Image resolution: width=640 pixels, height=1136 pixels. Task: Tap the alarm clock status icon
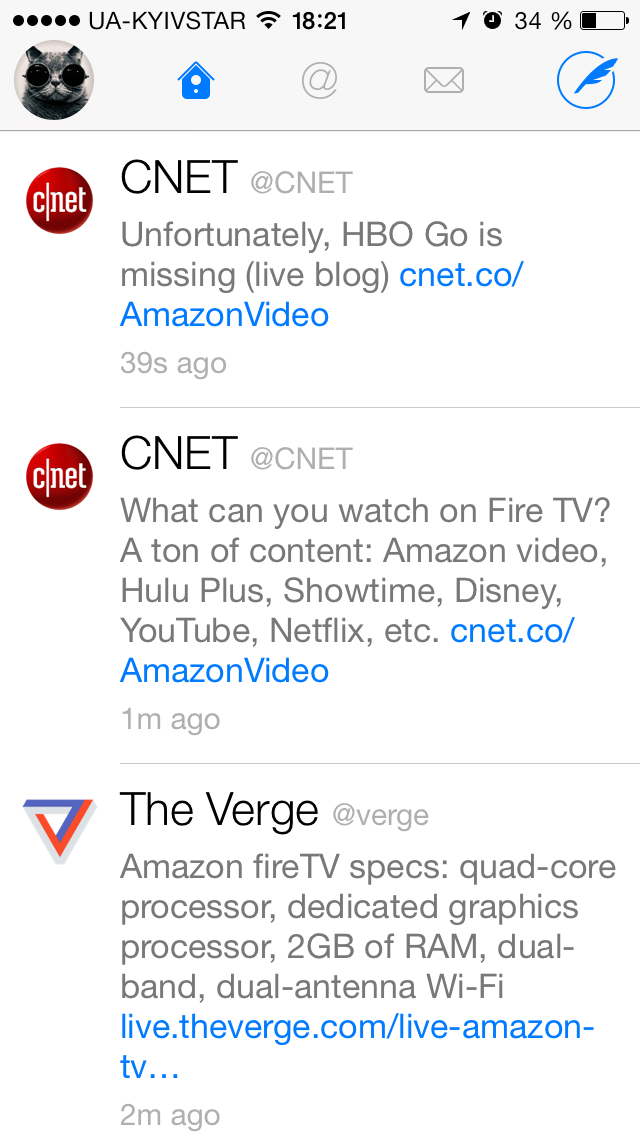(492, 20)
